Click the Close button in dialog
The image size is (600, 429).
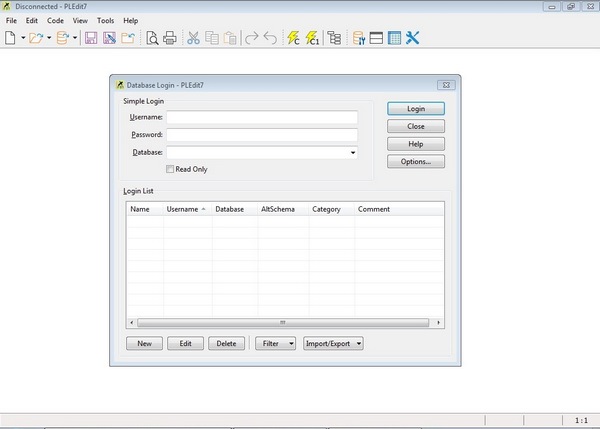pos(416,126)
